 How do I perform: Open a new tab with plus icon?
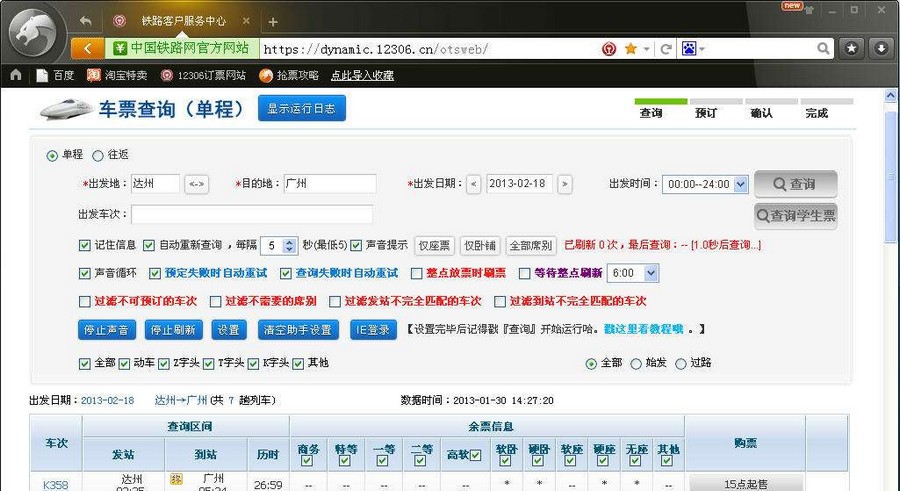[273, 22]
